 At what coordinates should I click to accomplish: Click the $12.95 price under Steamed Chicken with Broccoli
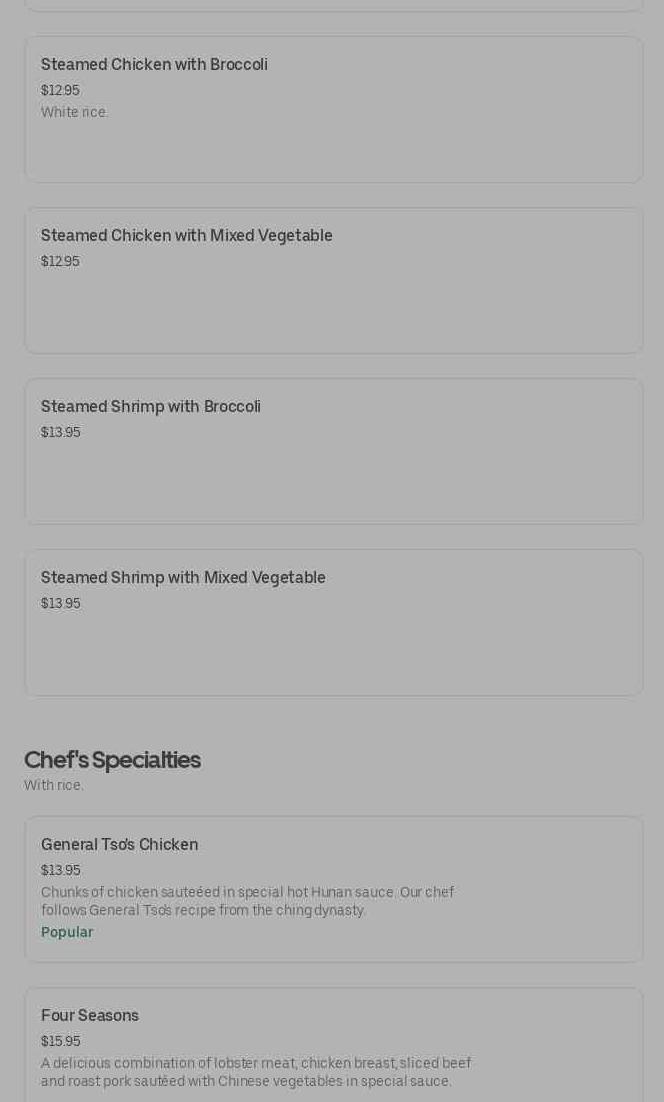coord(60,90)
